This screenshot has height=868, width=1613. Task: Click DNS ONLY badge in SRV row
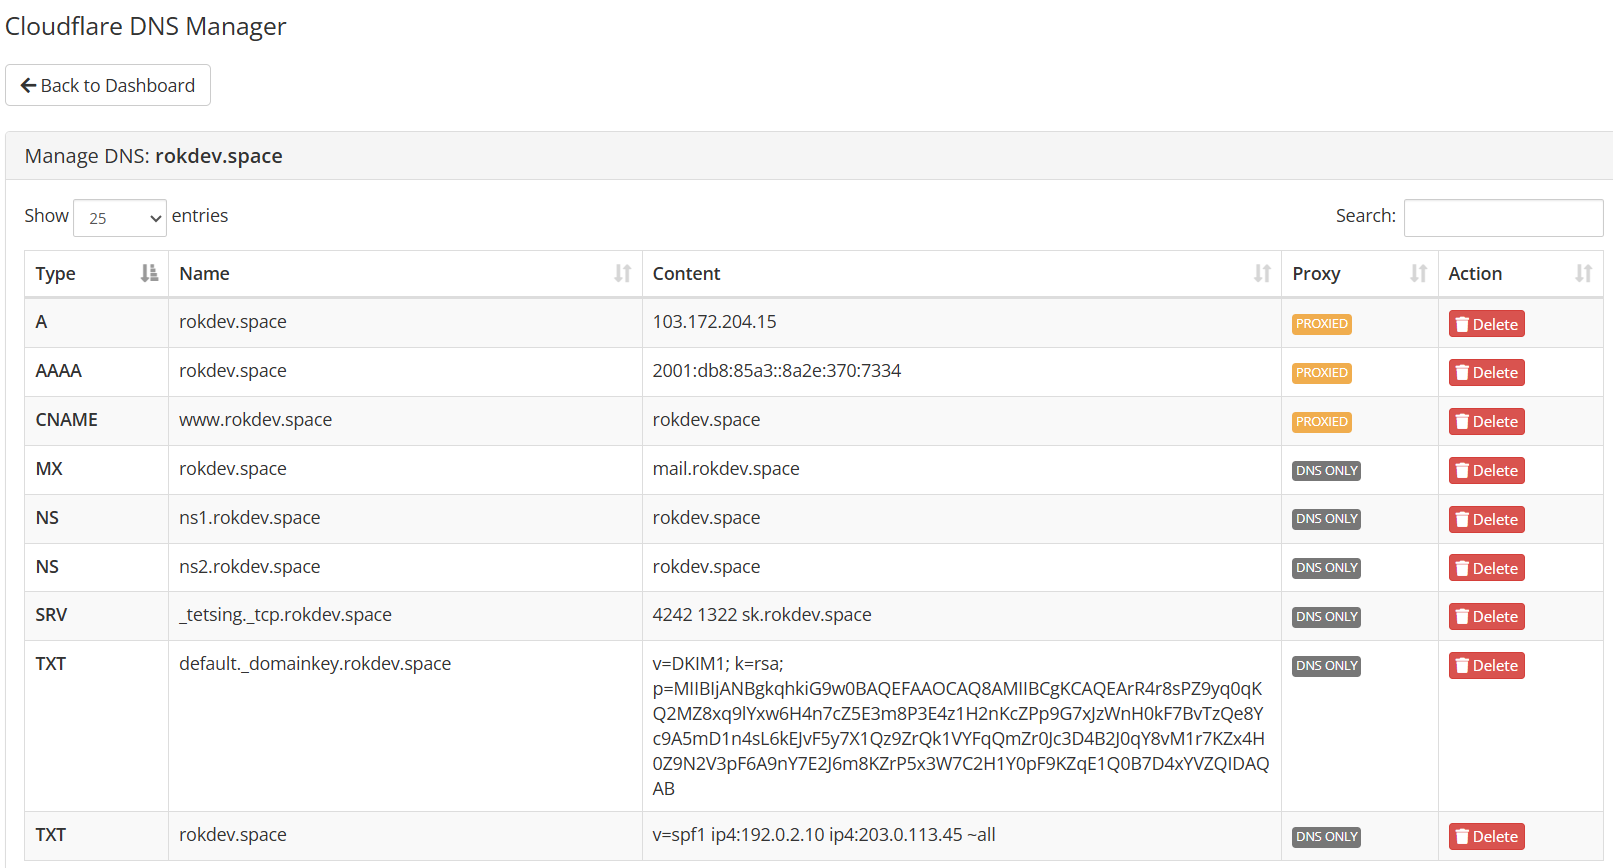point(1326,617)
